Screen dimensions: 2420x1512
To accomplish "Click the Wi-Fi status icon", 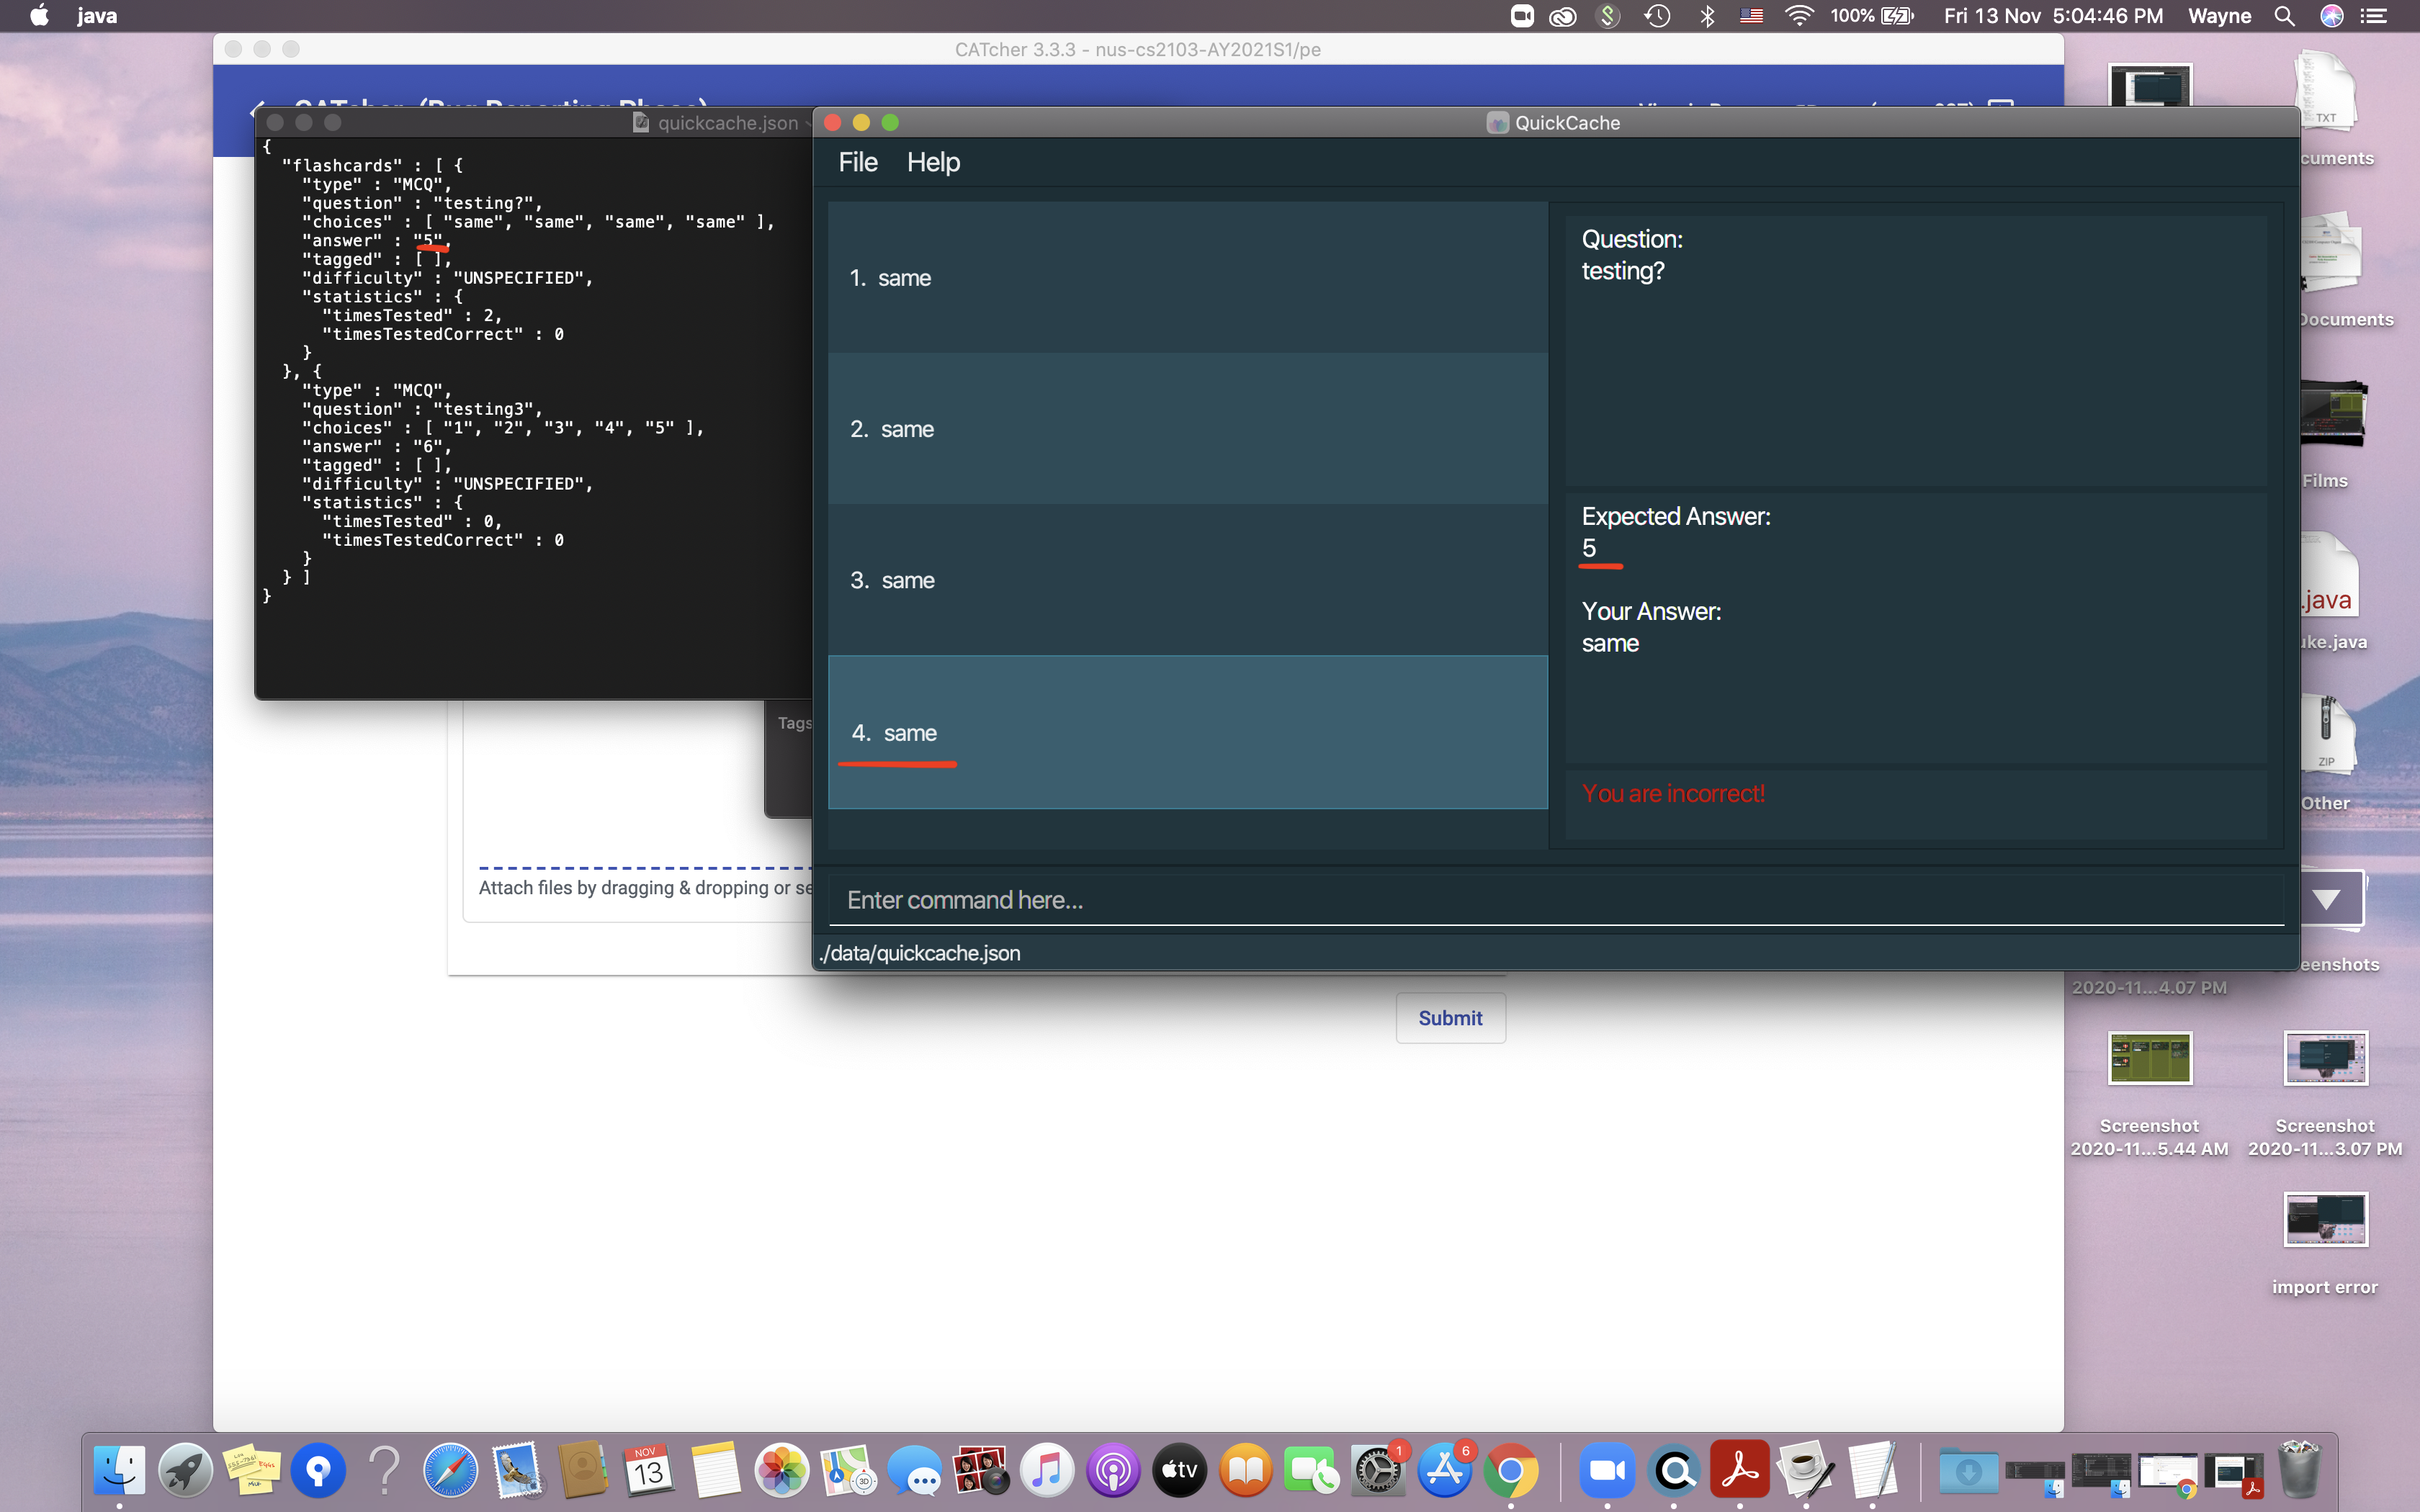I will (x=1798, y=16).
